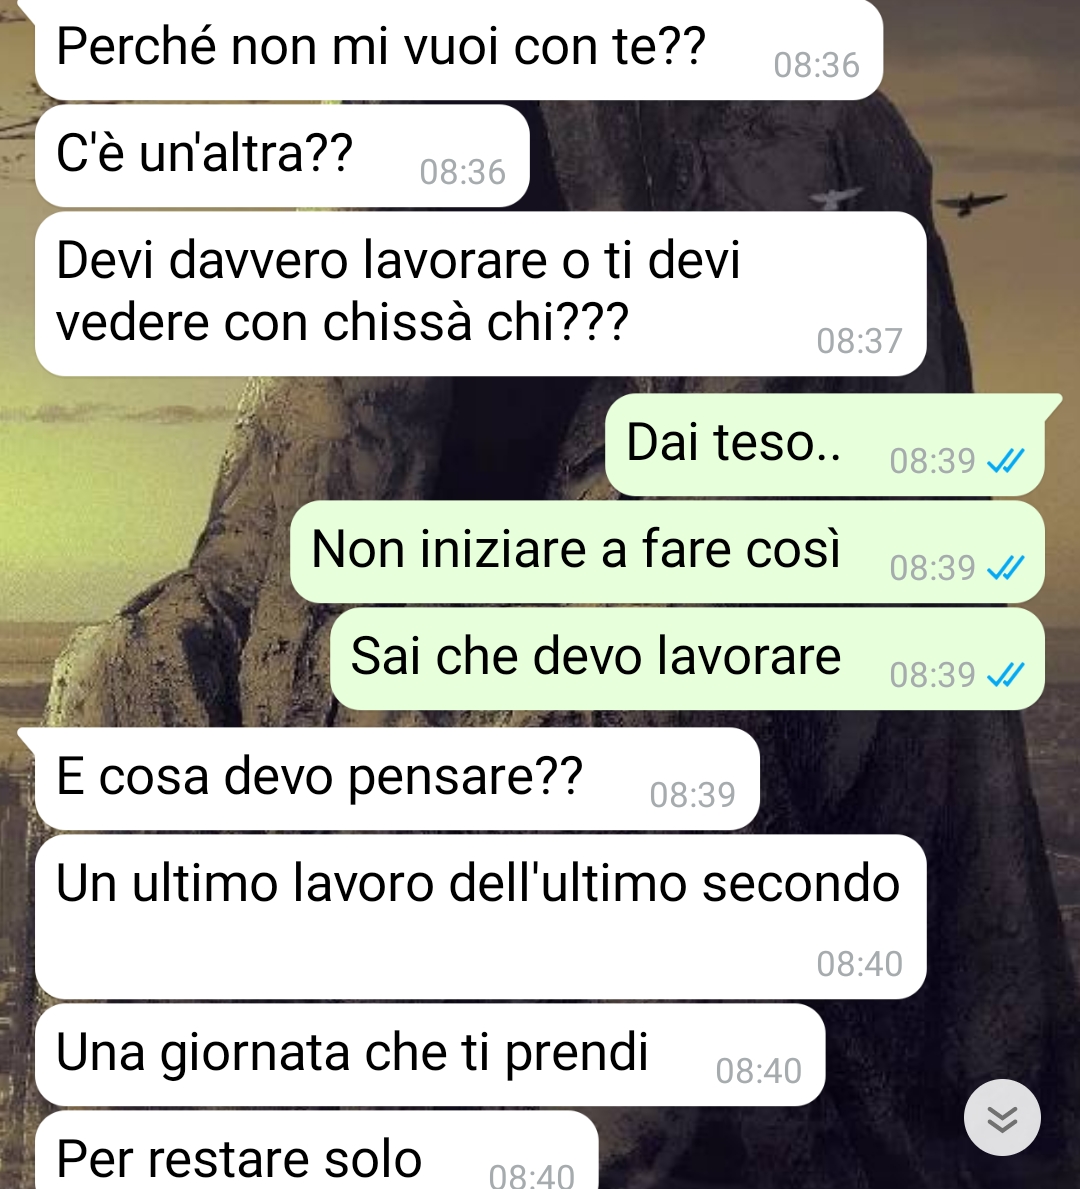This screenshot has height=1189, width=1080.
Task: Tap 08:39 timestamp beside "E cosa devo pensare??"
Action: [692, 795]
